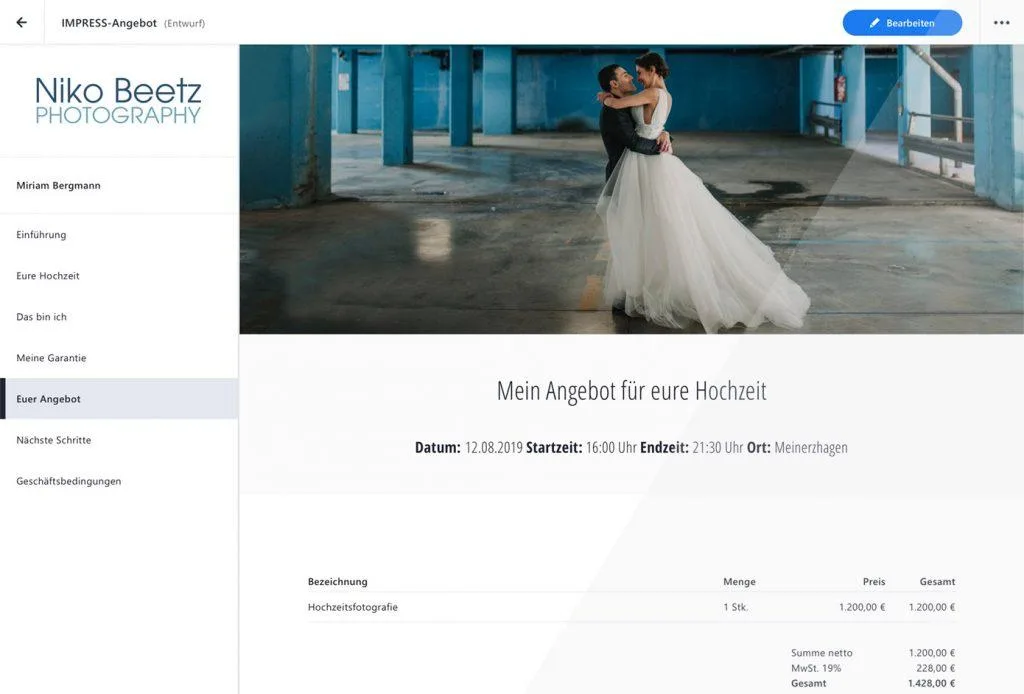Viewport: 1024px width, 694px height.
Task: Click the heading Mein Angebot für eure Hochzeit
Action: click(632, 391)
